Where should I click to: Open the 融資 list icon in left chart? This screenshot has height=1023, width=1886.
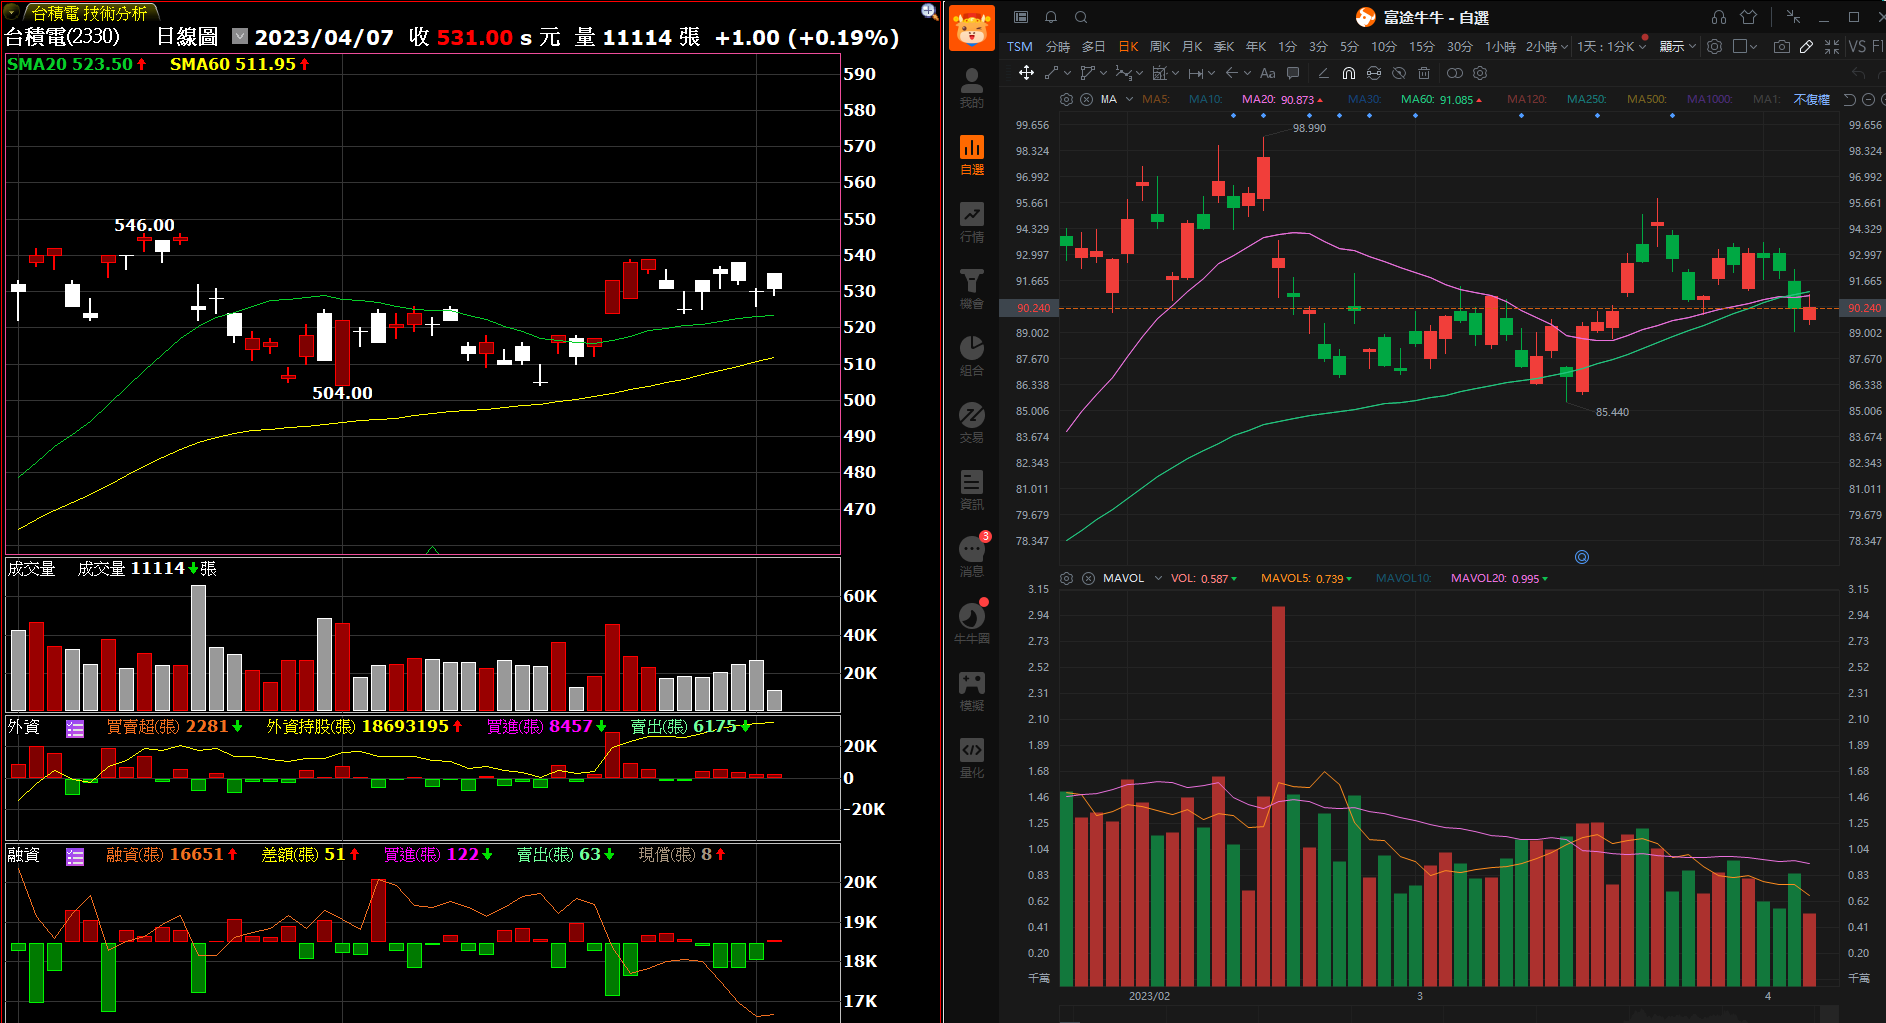click(x=75, y=856)
